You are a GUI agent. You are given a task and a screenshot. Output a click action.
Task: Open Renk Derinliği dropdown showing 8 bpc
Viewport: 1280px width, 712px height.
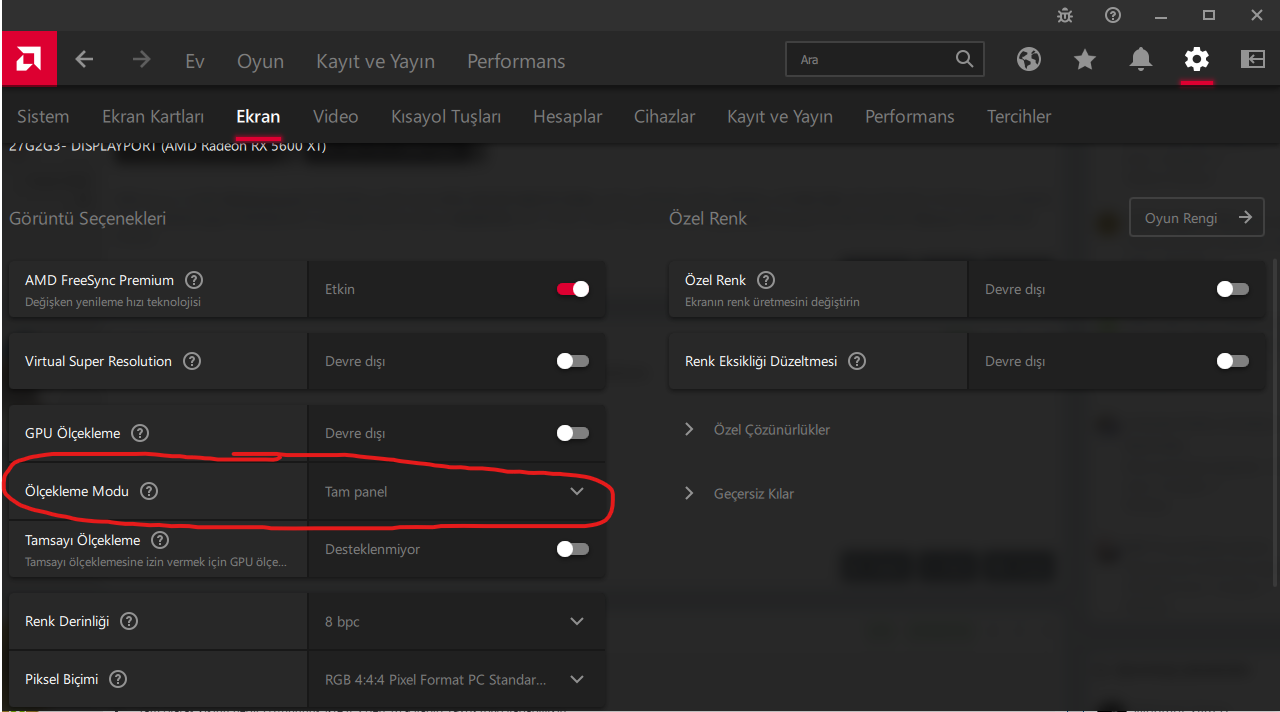tap(456, 621)
